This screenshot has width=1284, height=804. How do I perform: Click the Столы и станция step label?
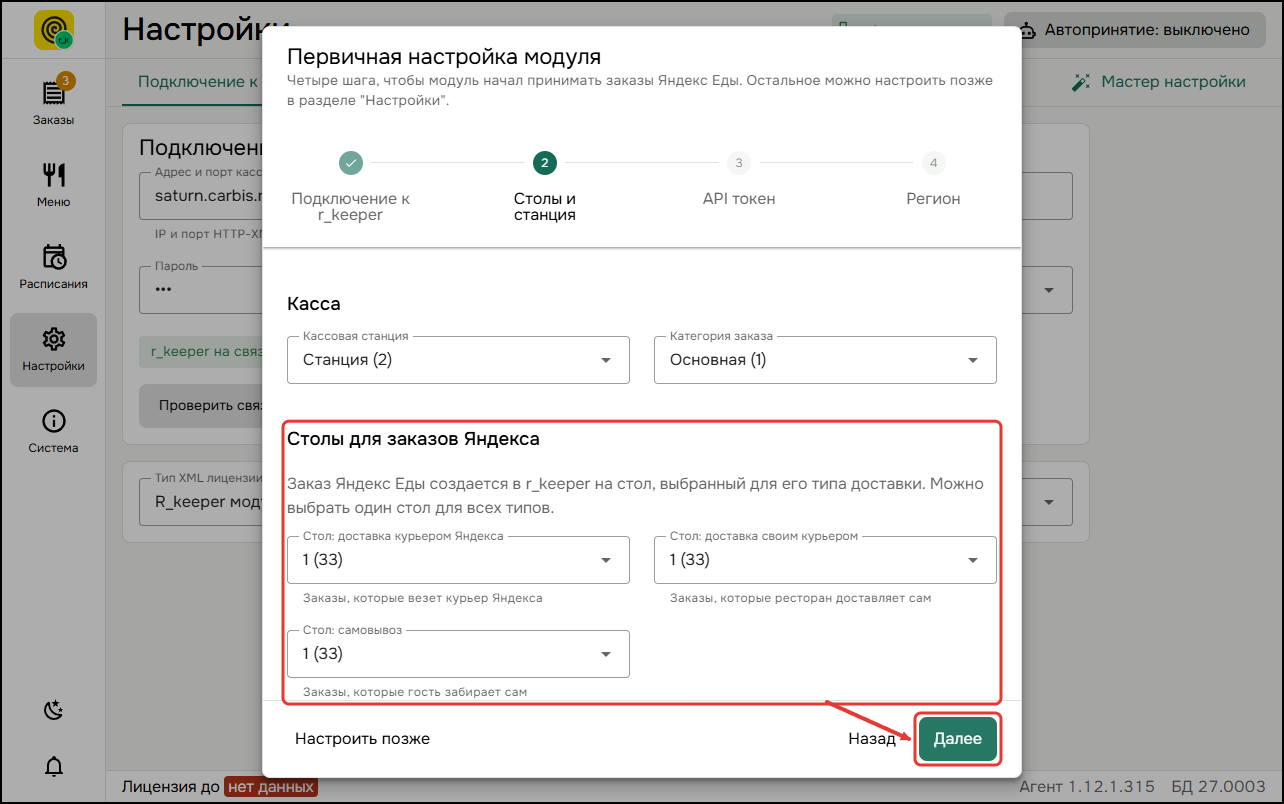(x=544, y=207)
